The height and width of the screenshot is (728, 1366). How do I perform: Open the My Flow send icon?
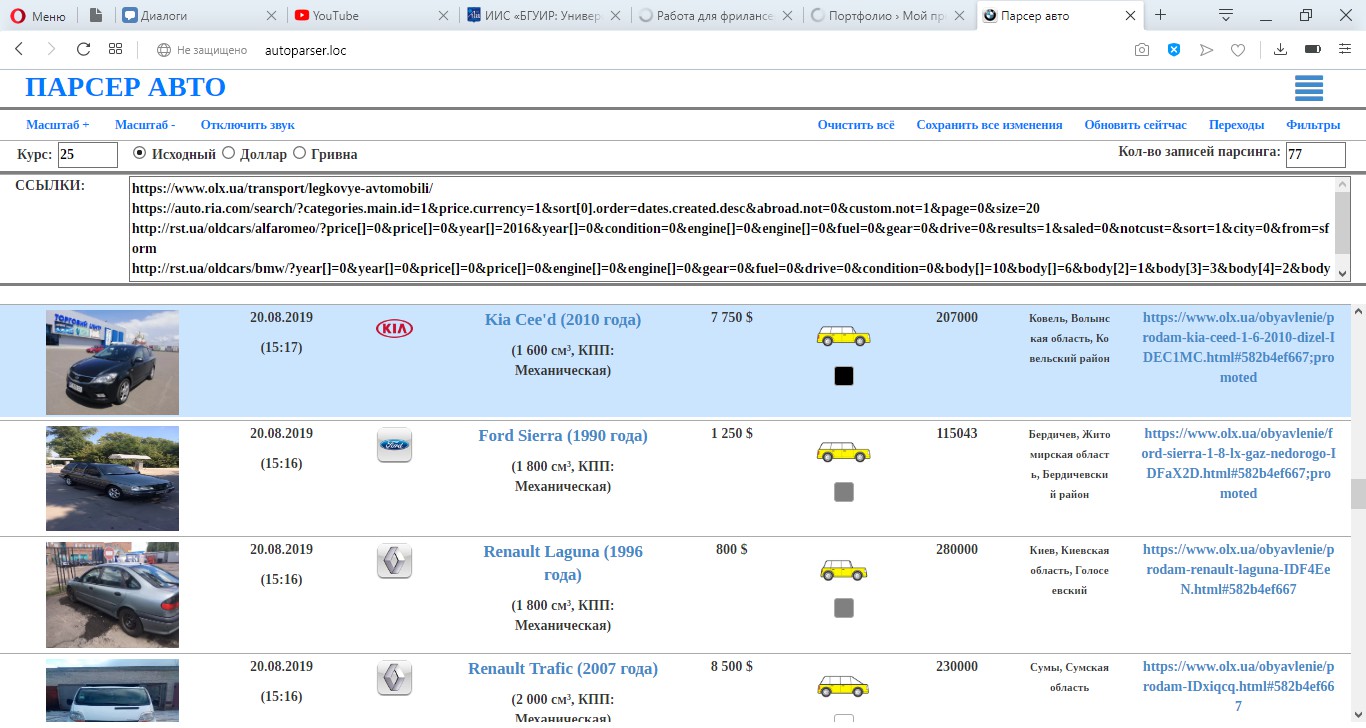point(1206,50)
